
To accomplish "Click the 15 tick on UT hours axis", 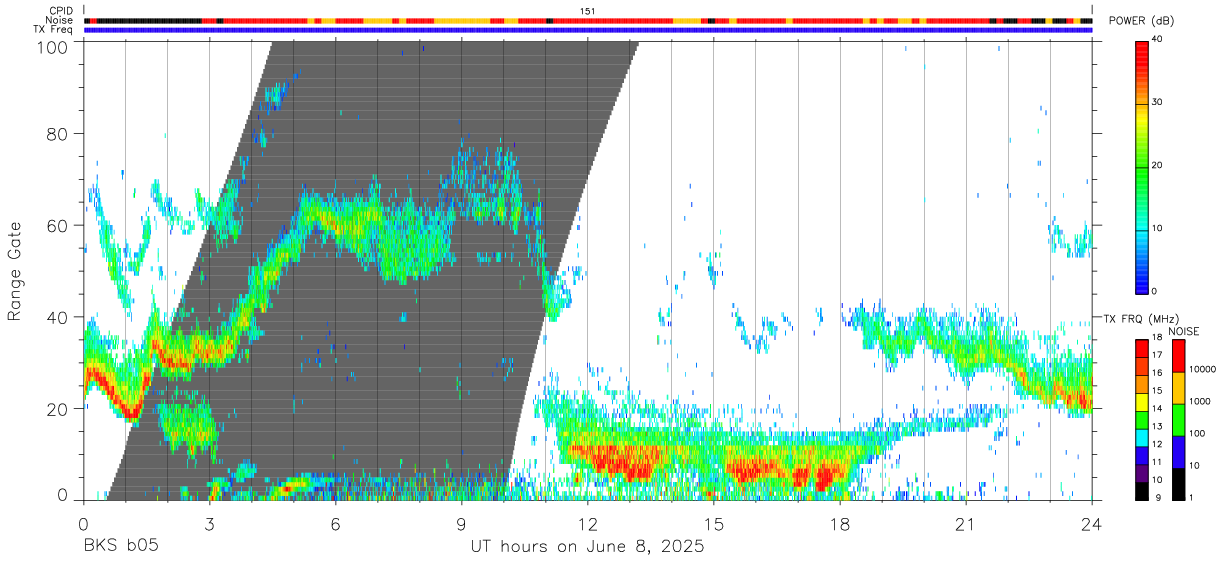I will [x=714, y=524].
